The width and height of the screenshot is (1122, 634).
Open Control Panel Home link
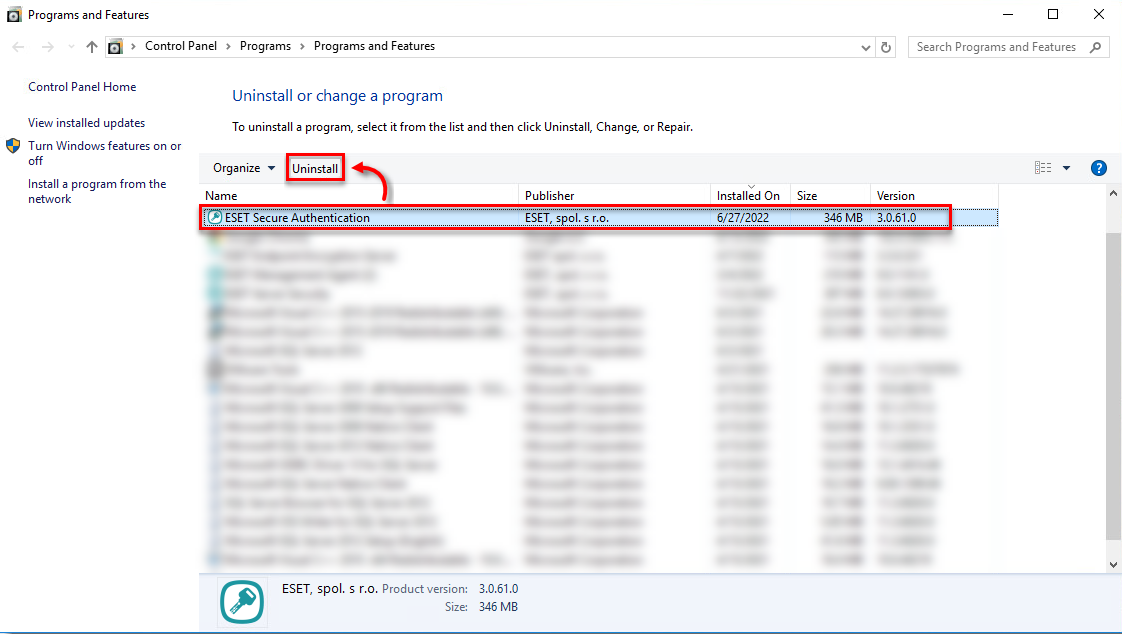pos(82,87)
